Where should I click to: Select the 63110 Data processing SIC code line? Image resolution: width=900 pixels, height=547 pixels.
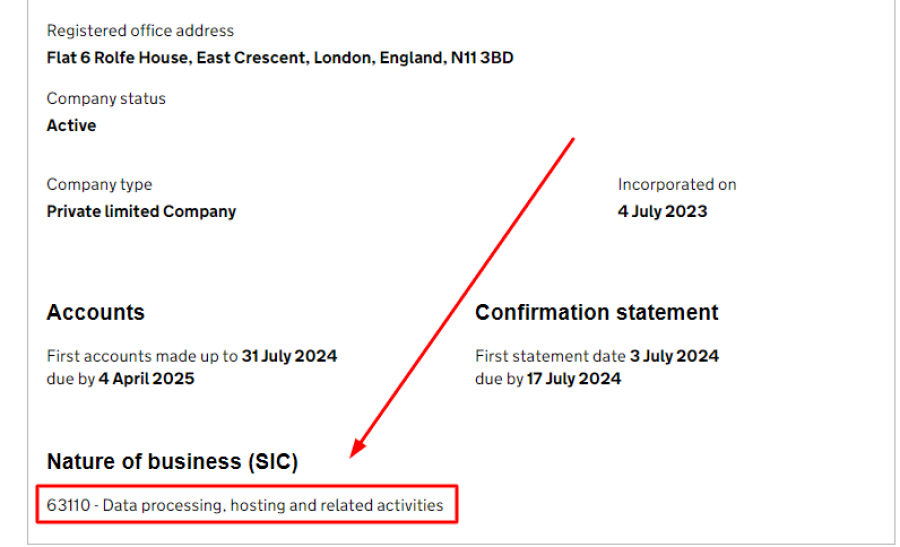245,506
